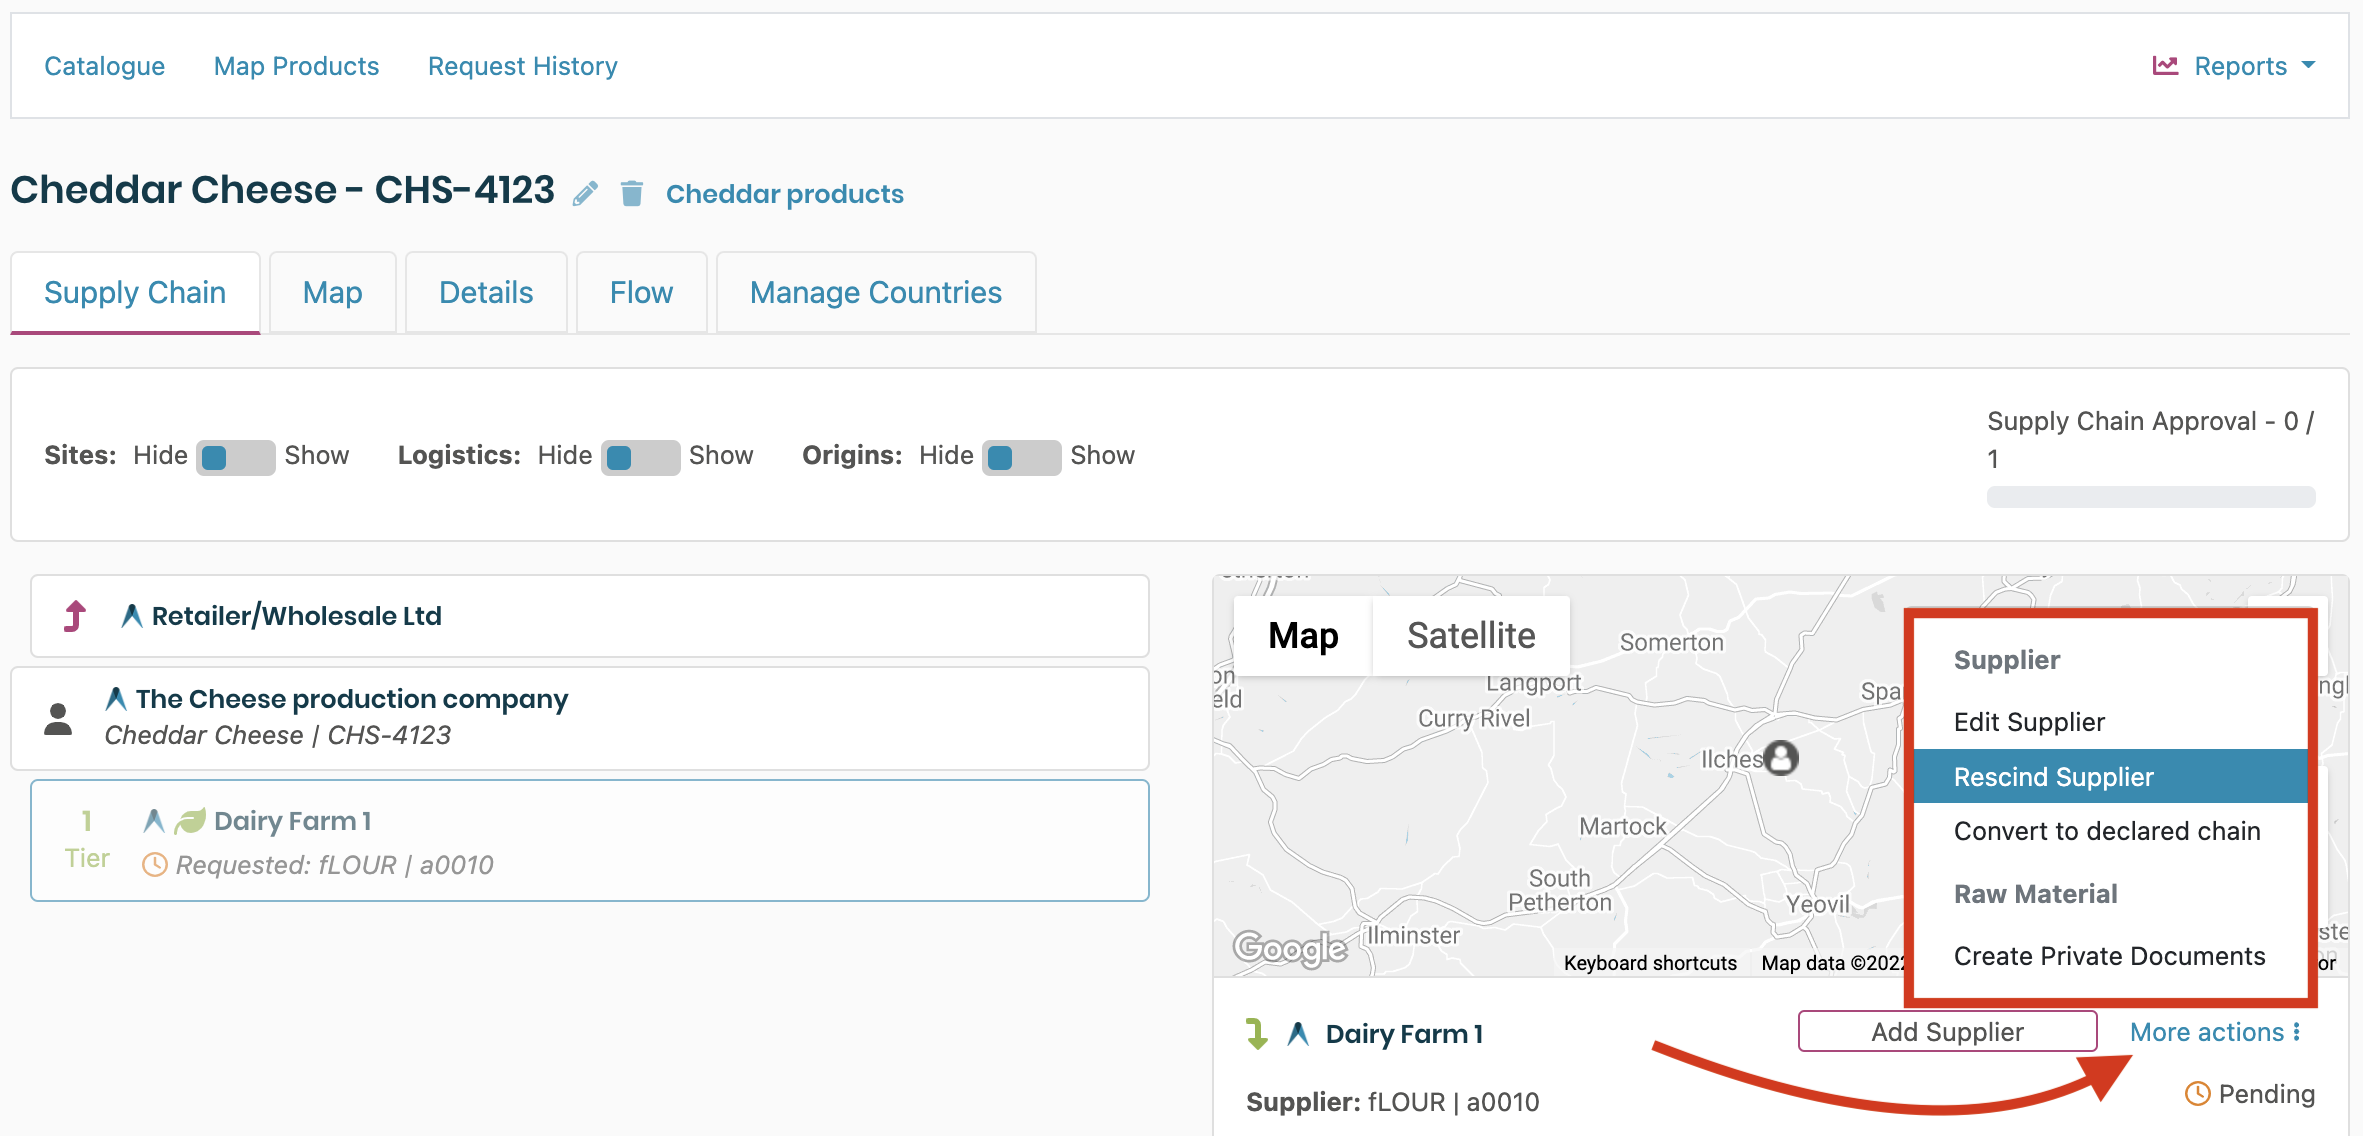Click the trash delete icon beside title

click(x=631, y=193)
